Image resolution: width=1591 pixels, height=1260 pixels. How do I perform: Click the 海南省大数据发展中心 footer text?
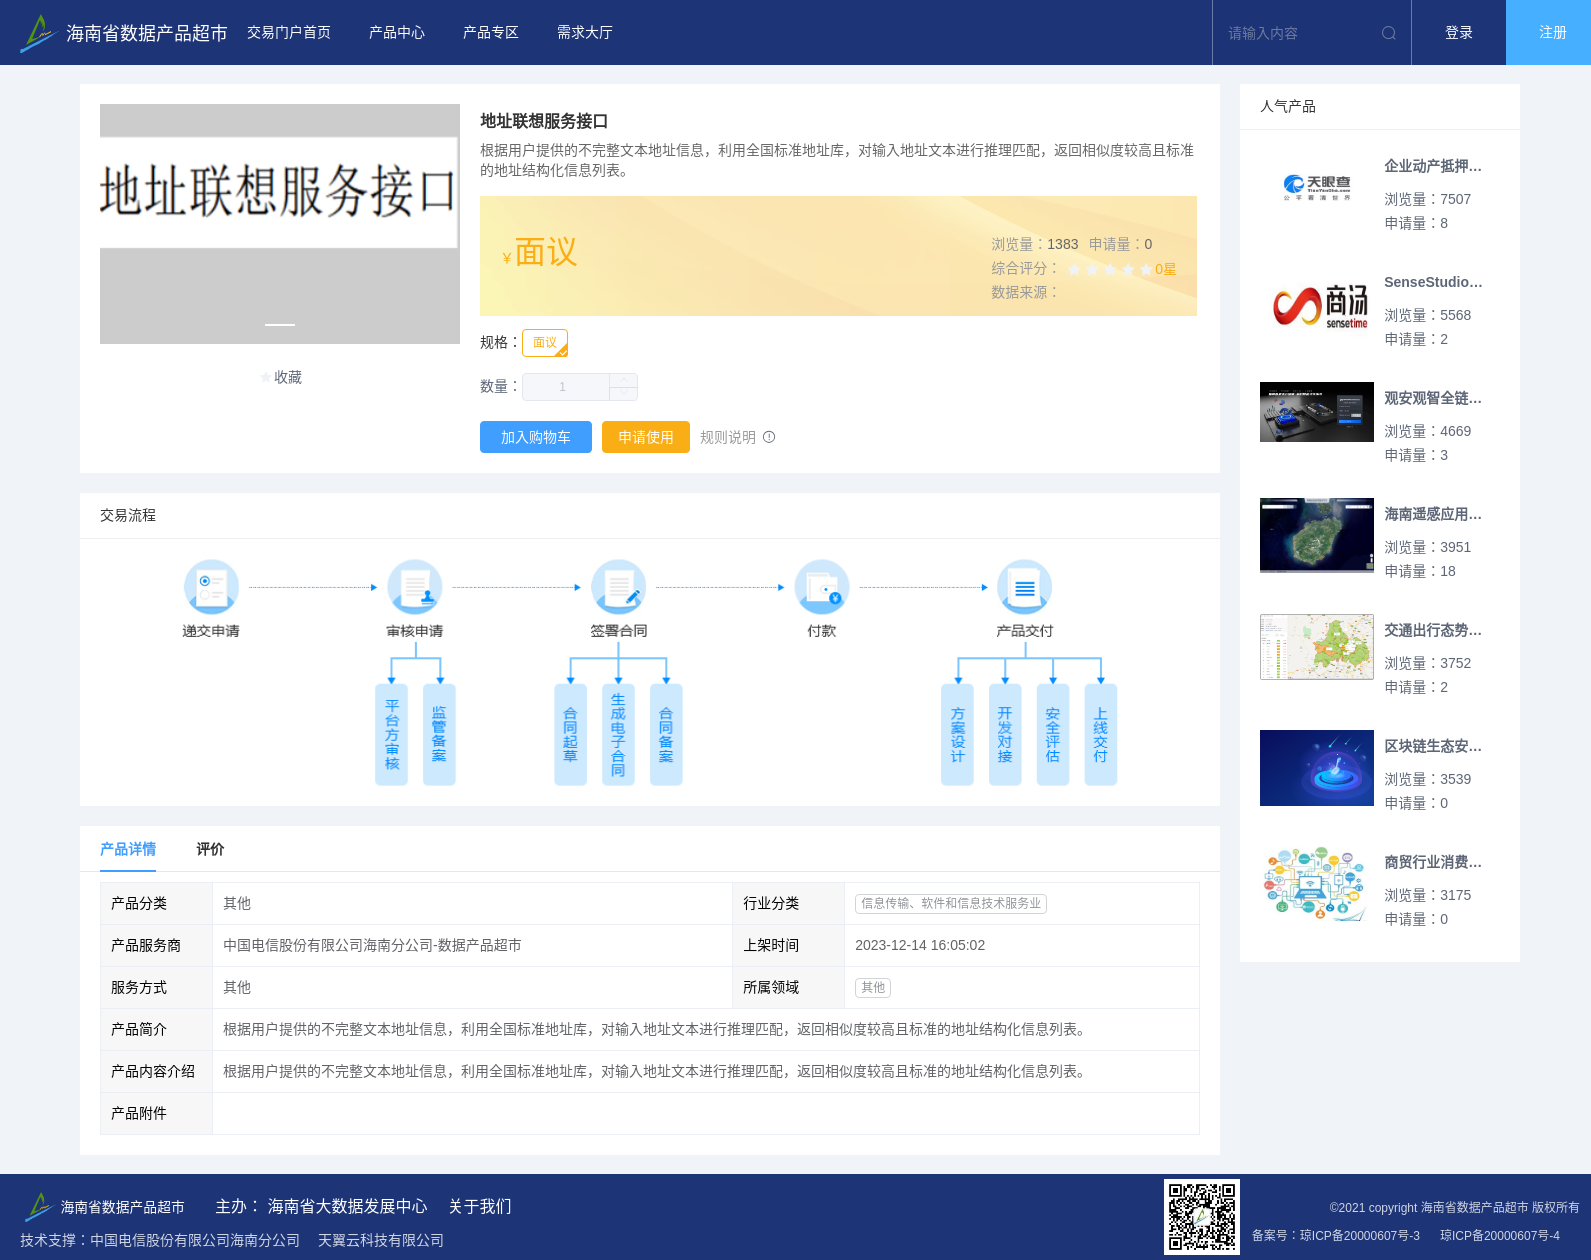pos(347,1206)
